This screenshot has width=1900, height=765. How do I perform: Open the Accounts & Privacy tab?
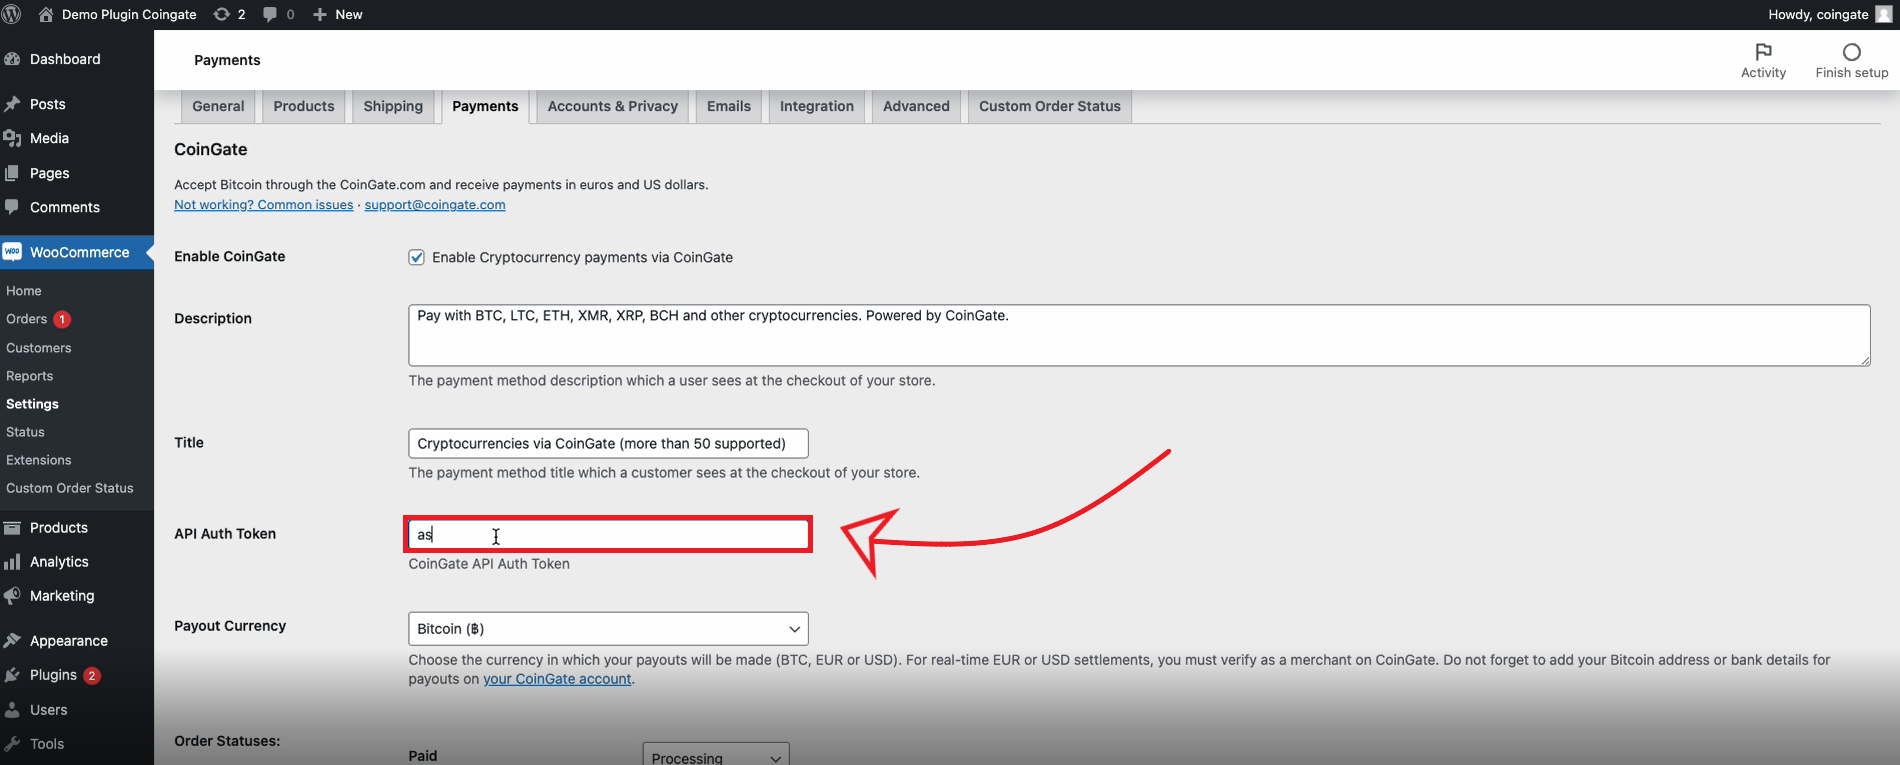613,106
